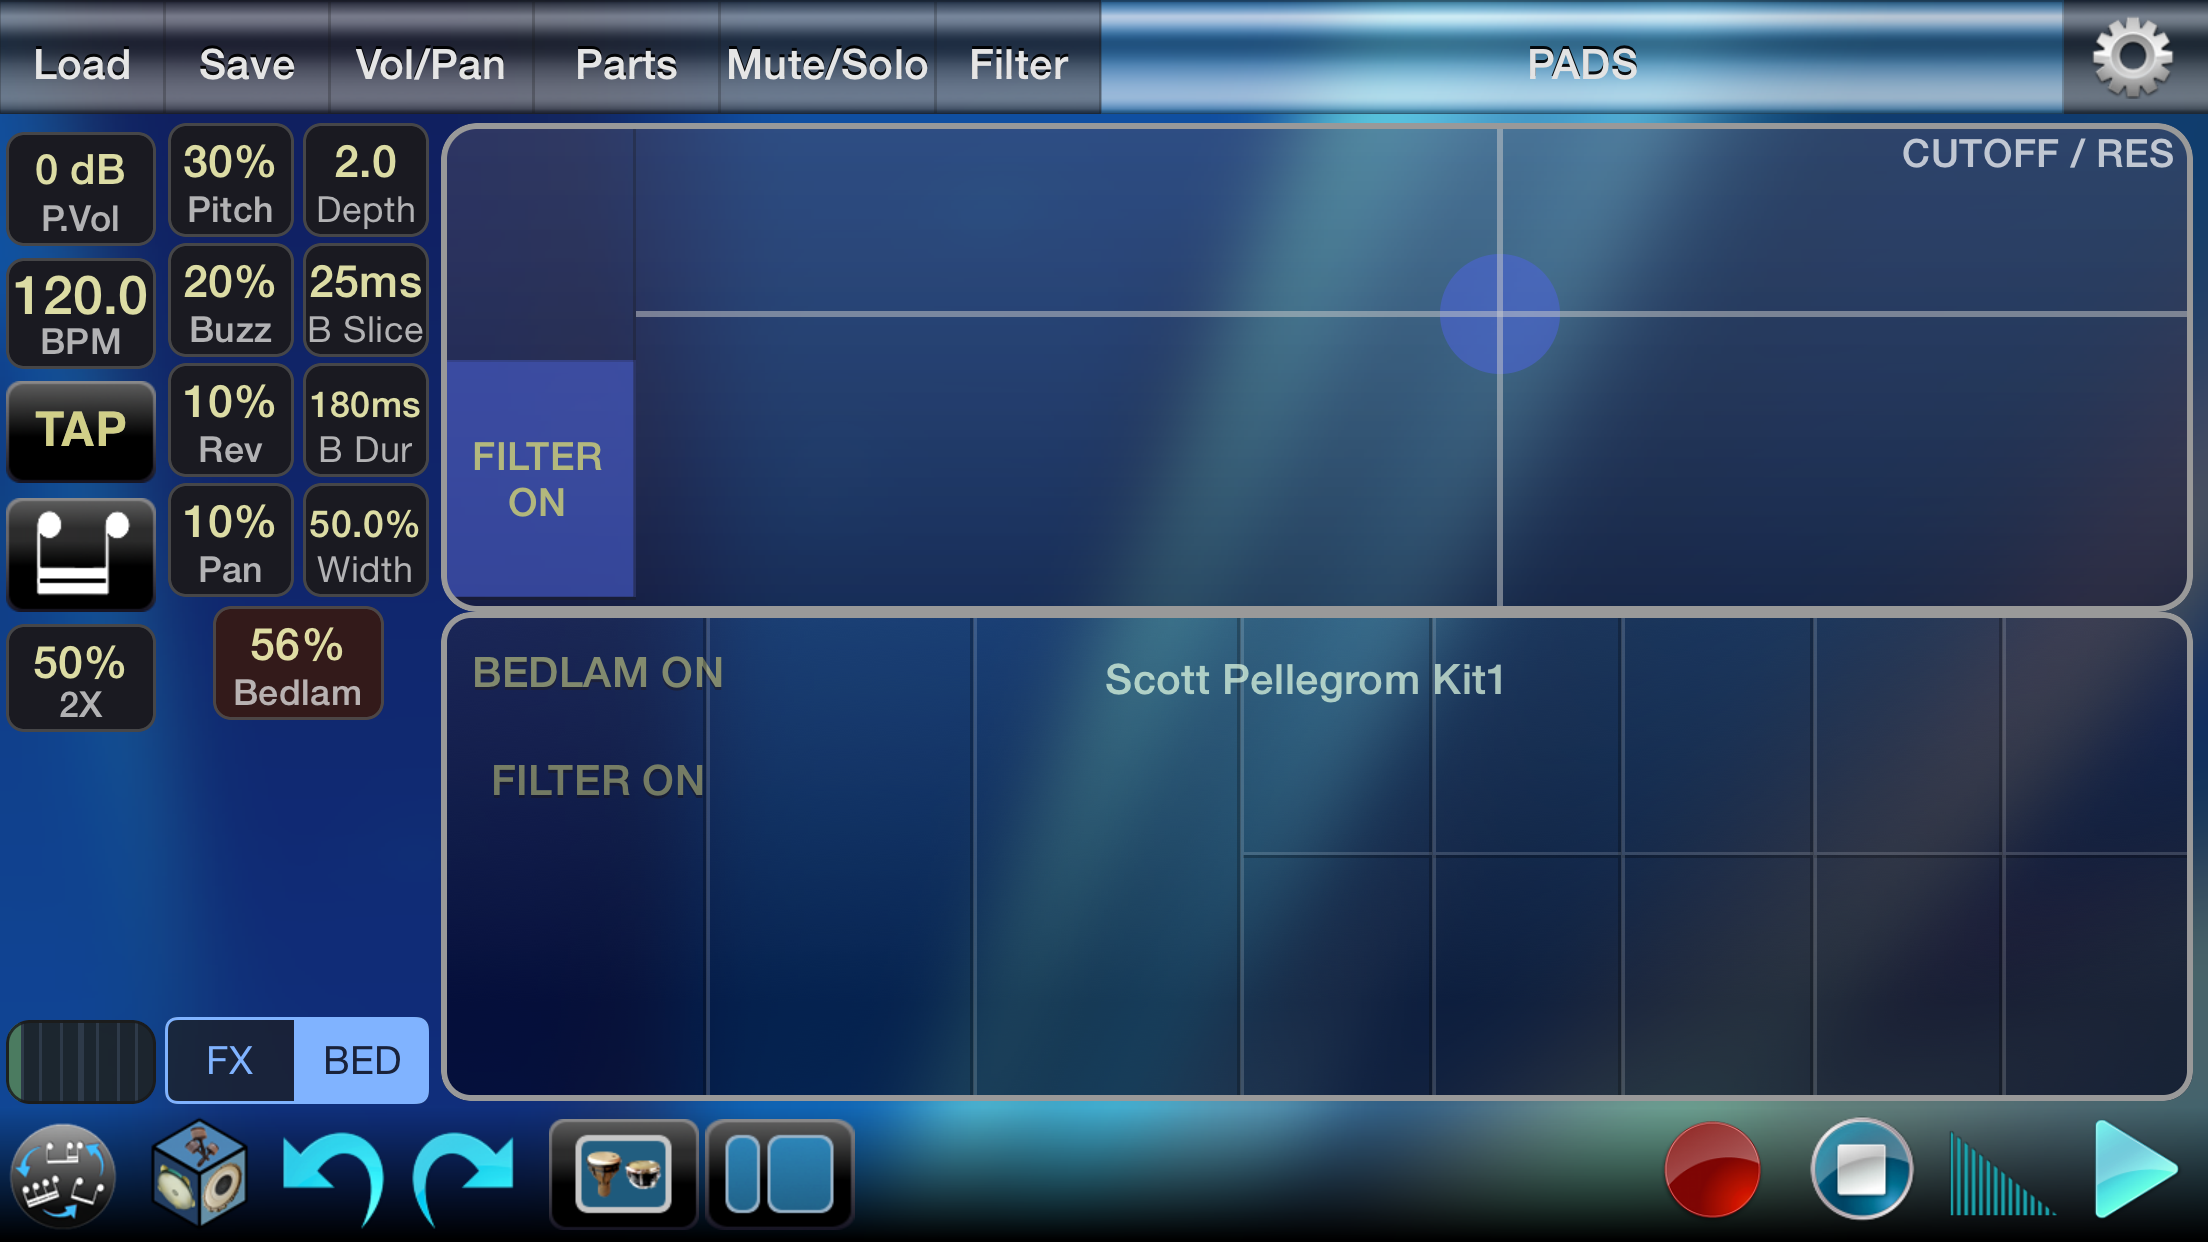Click the Load button
The width and height of the screenshot is (2208, 1242).
click(82, 65)
